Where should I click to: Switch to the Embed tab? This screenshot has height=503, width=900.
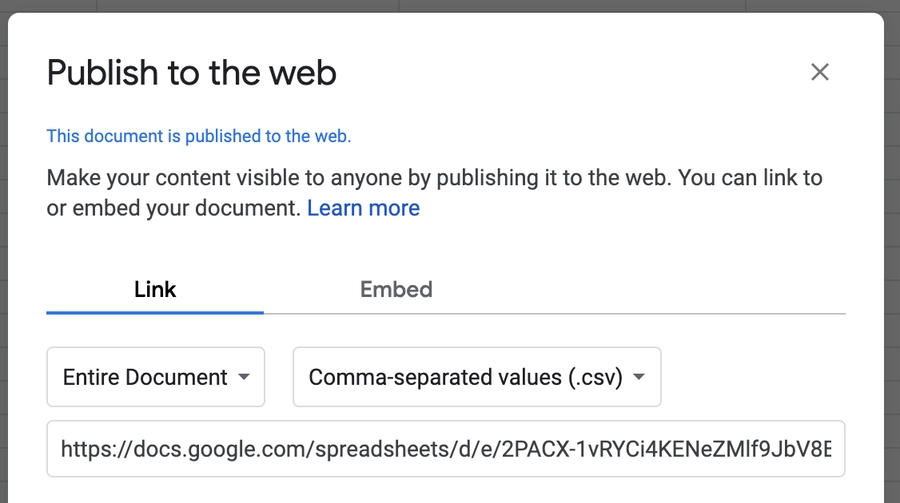click(396, 290)
